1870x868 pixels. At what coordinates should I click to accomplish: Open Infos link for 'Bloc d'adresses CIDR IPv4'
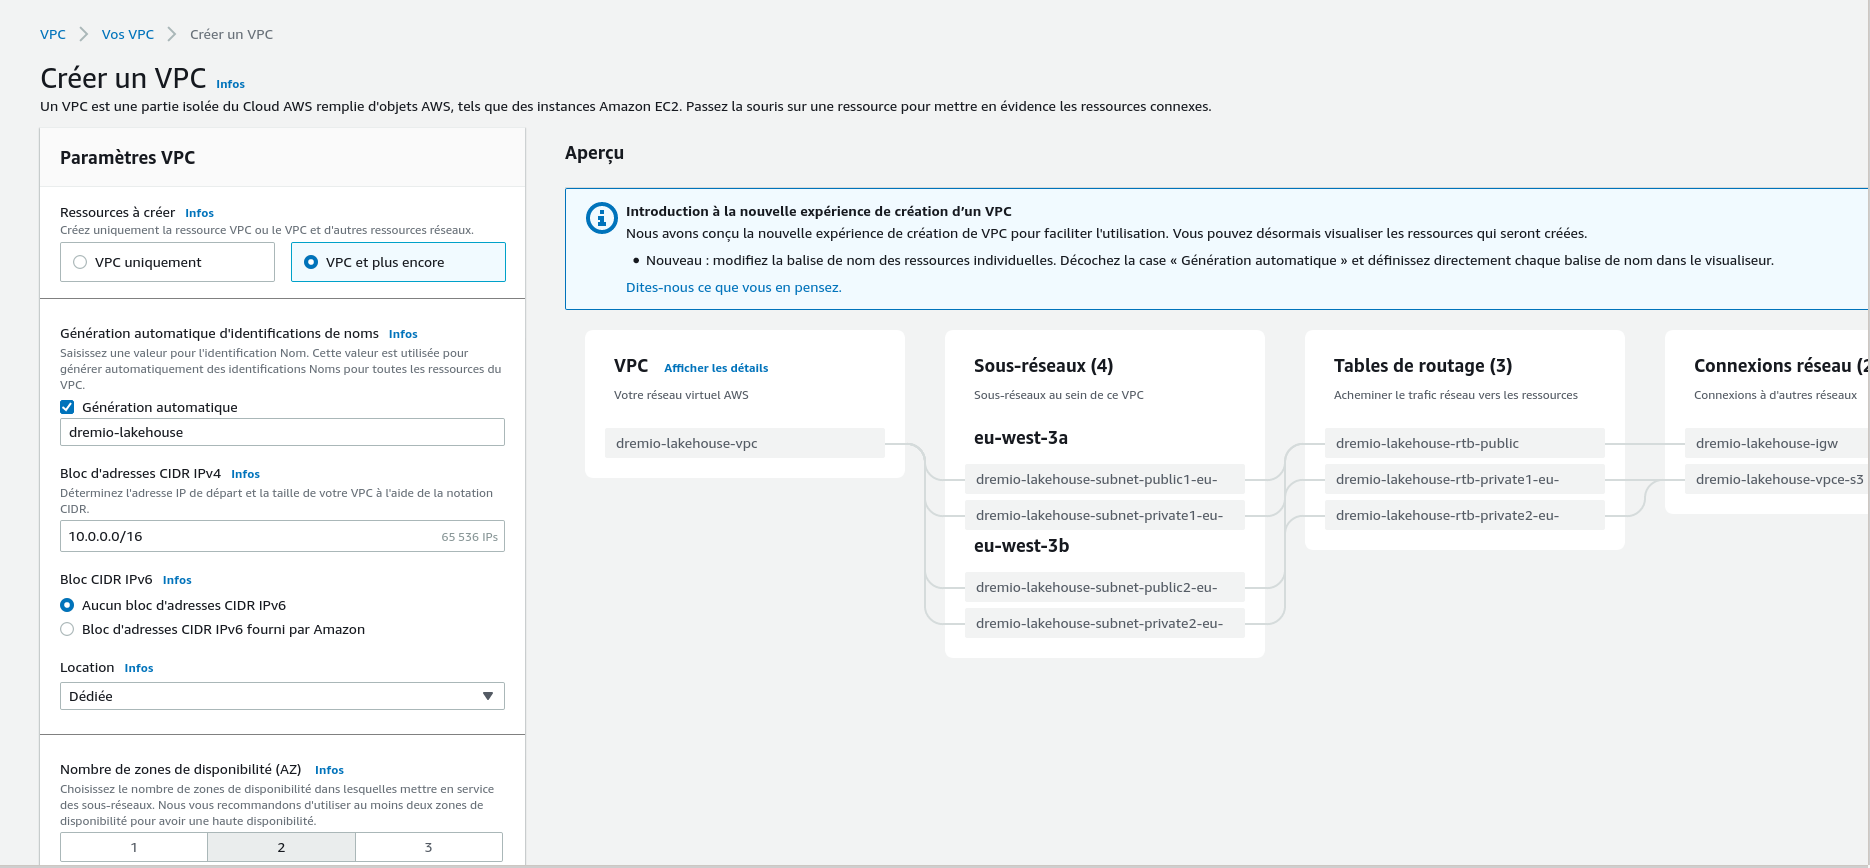click(245, 474)
